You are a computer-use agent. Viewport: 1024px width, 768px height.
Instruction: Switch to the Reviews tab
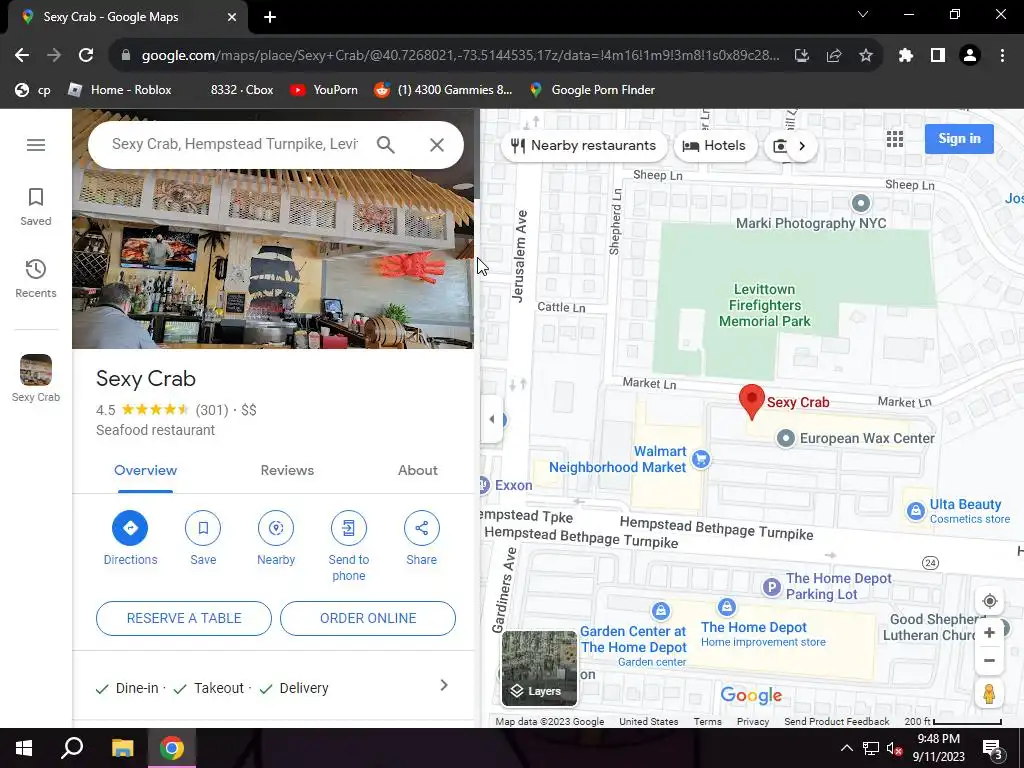(287, 470)
